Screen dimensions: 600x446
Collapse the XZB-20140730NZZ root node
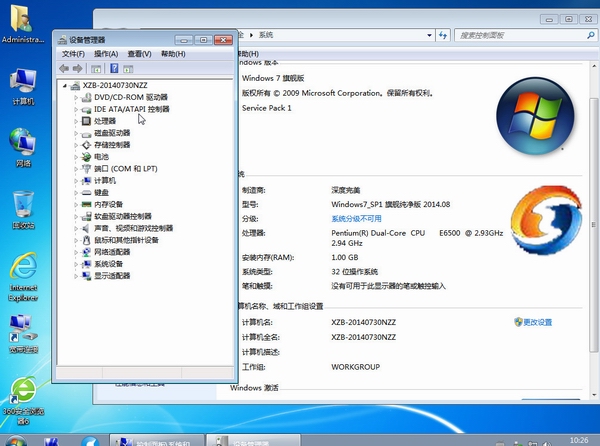pyautogui.click(x=65, y=85)
